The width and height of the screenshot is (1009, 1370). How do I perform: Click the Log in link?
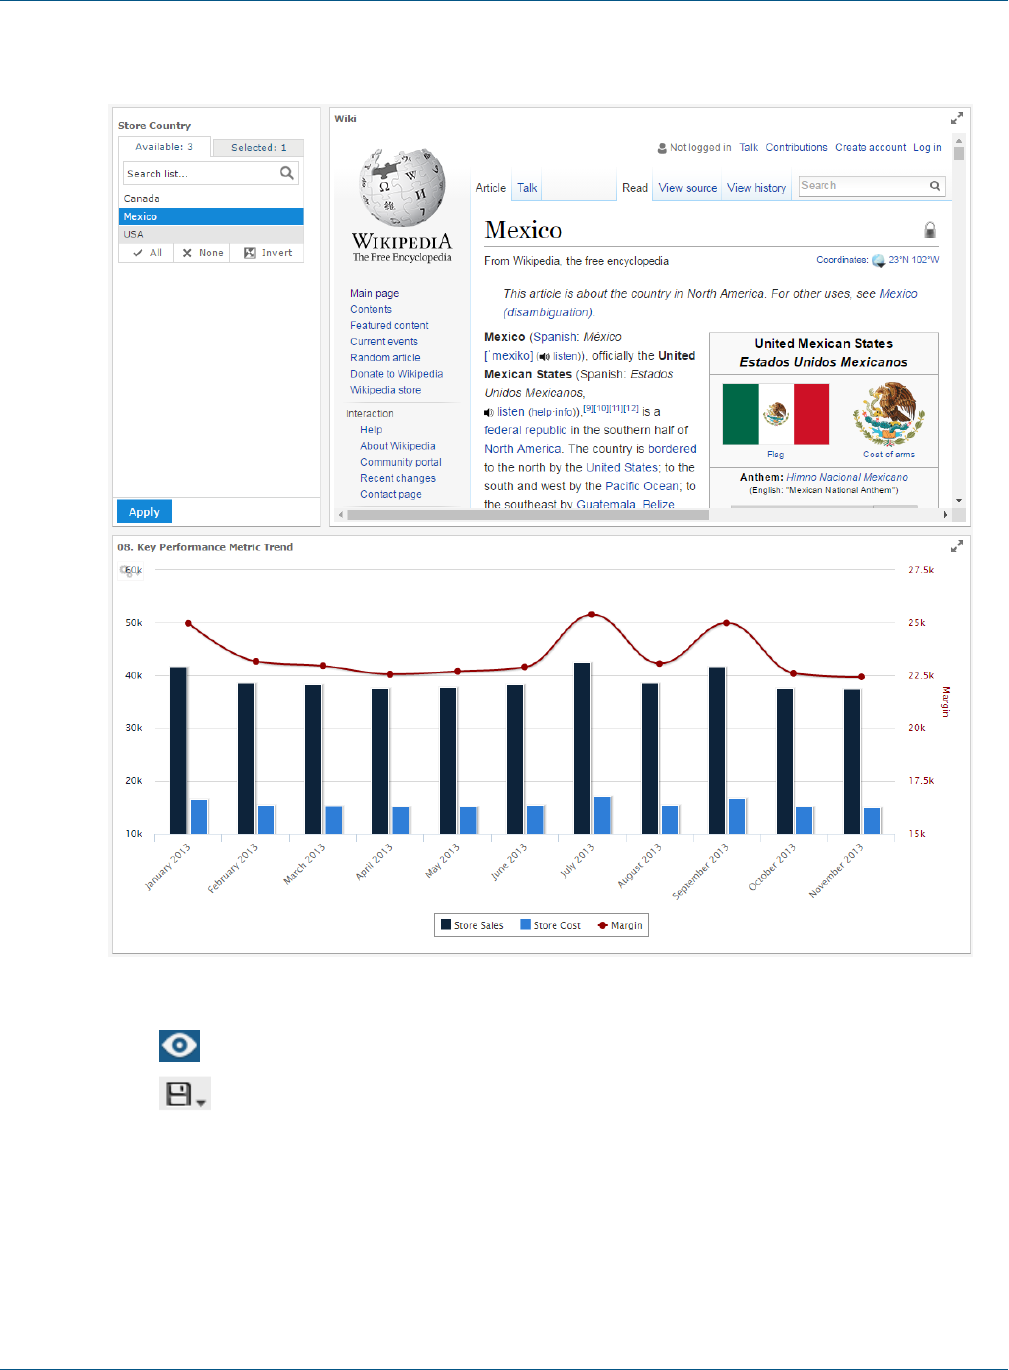pos(927,148)
